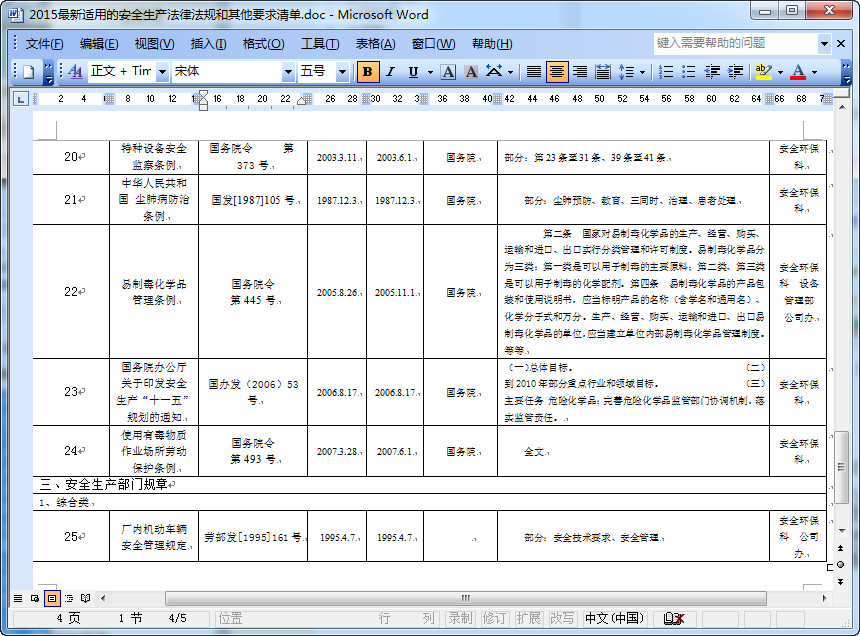
Task: Click the vertical scrollbar thumb
Action: pos(841,467)
